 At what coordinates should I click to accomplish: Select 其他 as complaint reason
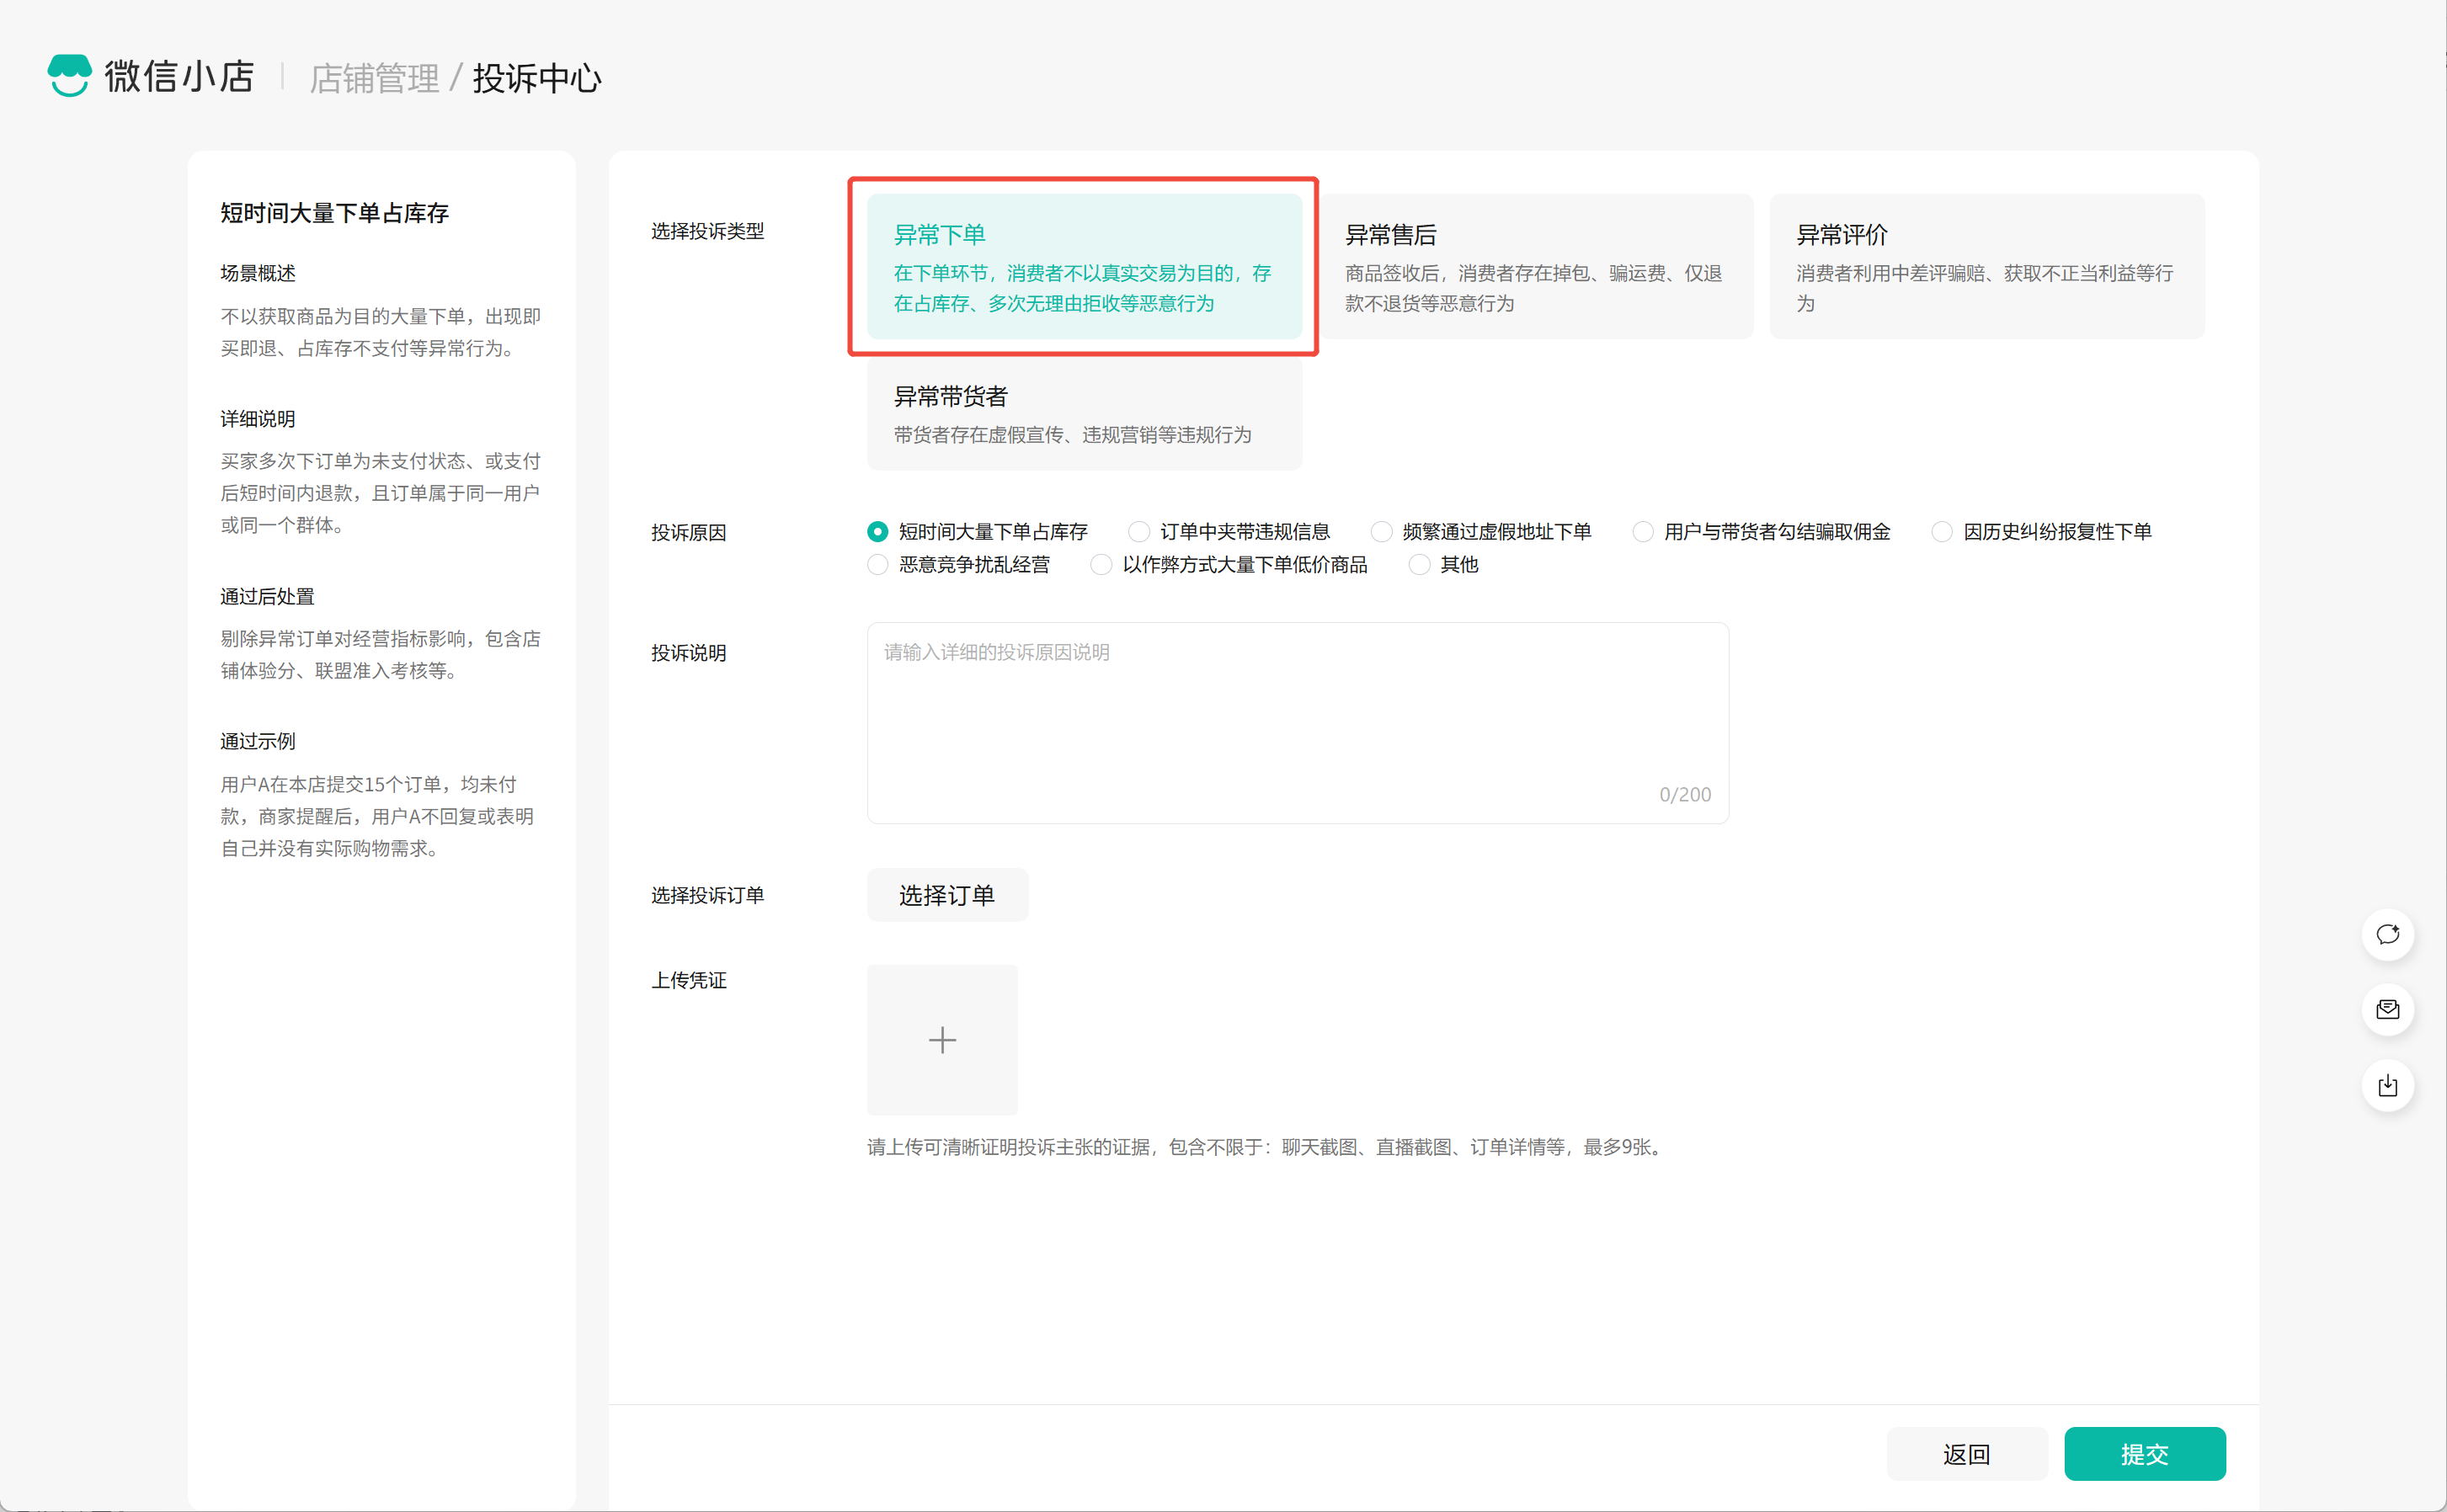click(1418, 564)
